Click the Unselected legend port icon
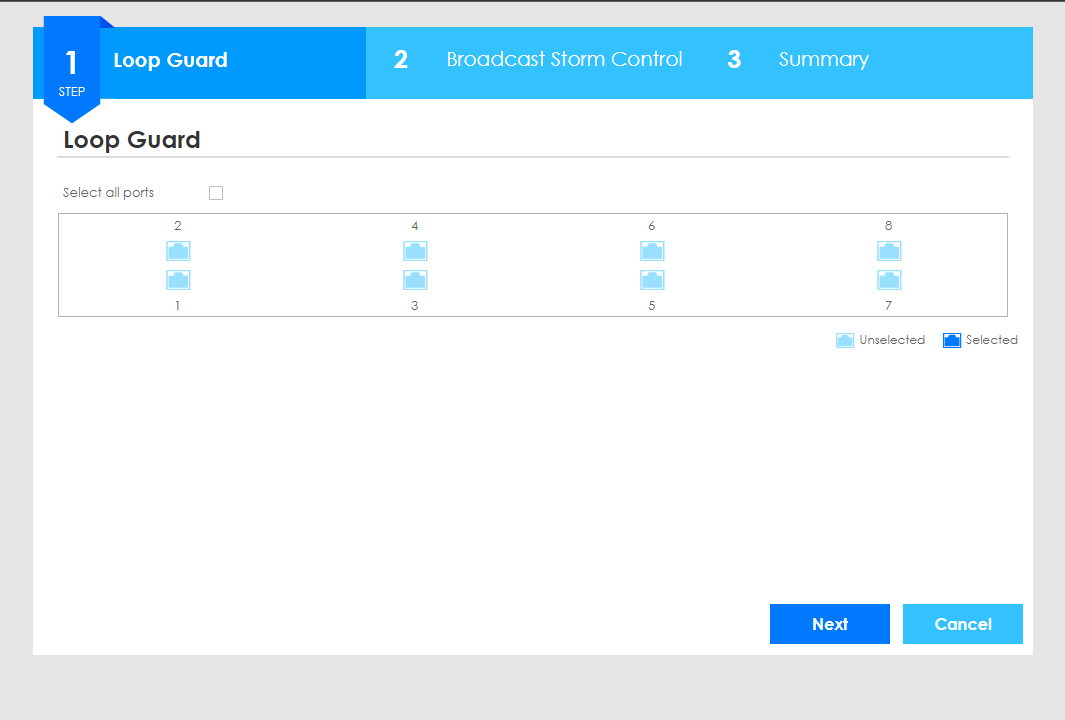The width and height of the screenshot is (1065, 720). click(845, 340)
